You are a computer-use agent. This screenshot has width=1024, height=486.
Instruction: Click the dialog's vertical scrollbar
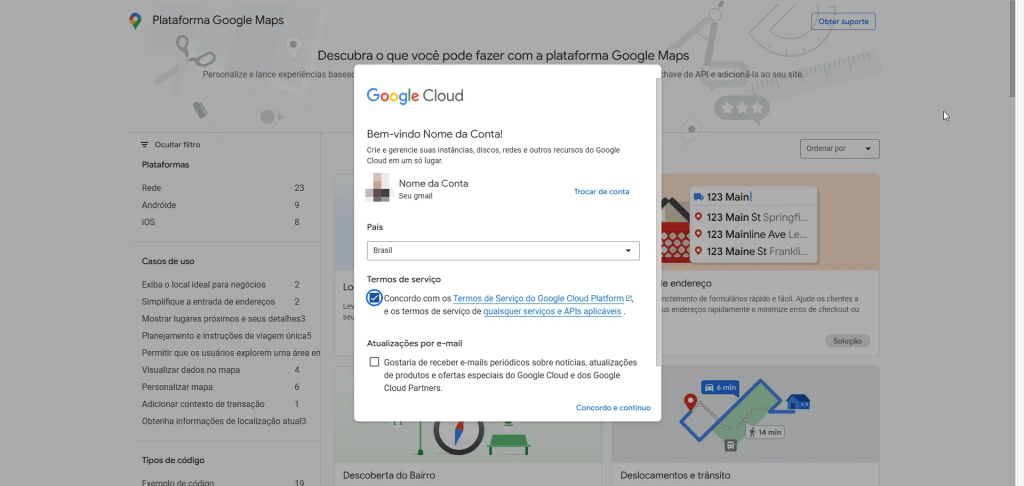pos(657,220)
